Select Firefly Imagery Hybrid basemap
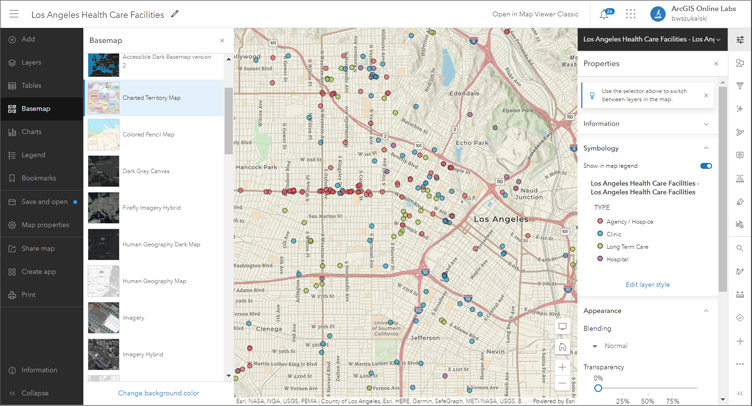Image resolution: width=752 pixels, height=406 pixels. pyautogui.click(x=154, y=208)
